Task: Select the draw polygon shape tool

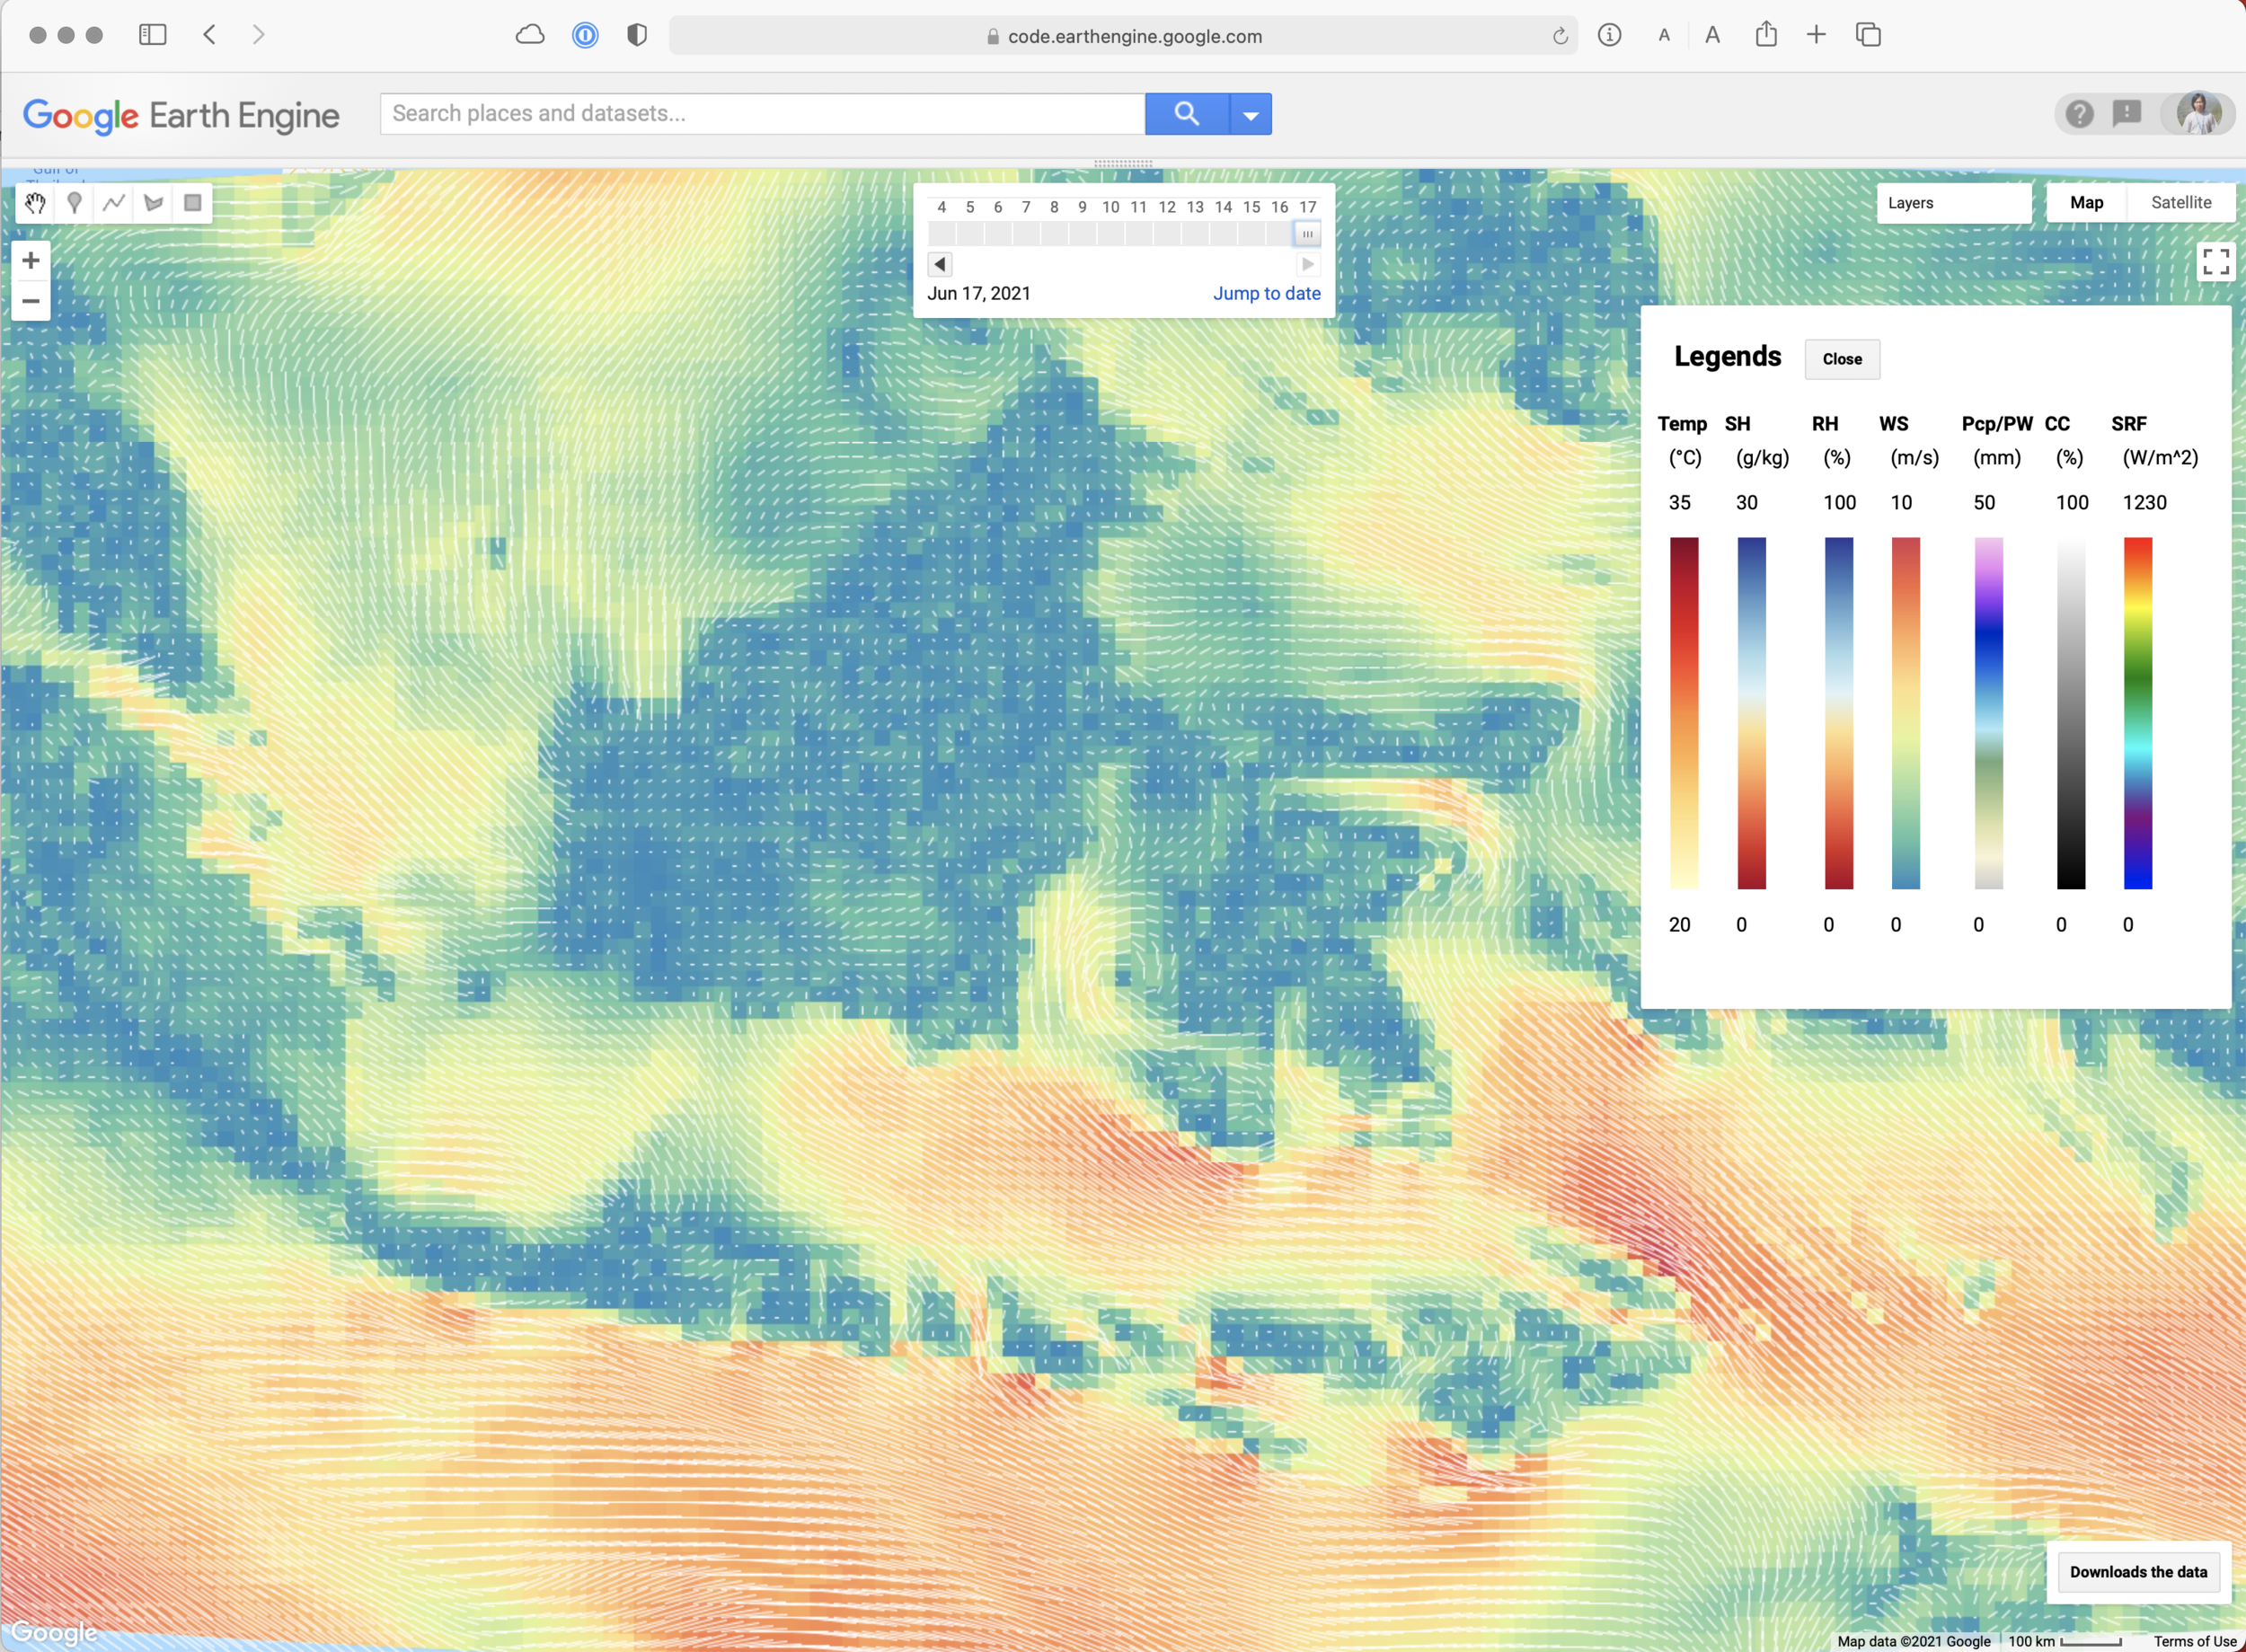Action: pos(153,204)
